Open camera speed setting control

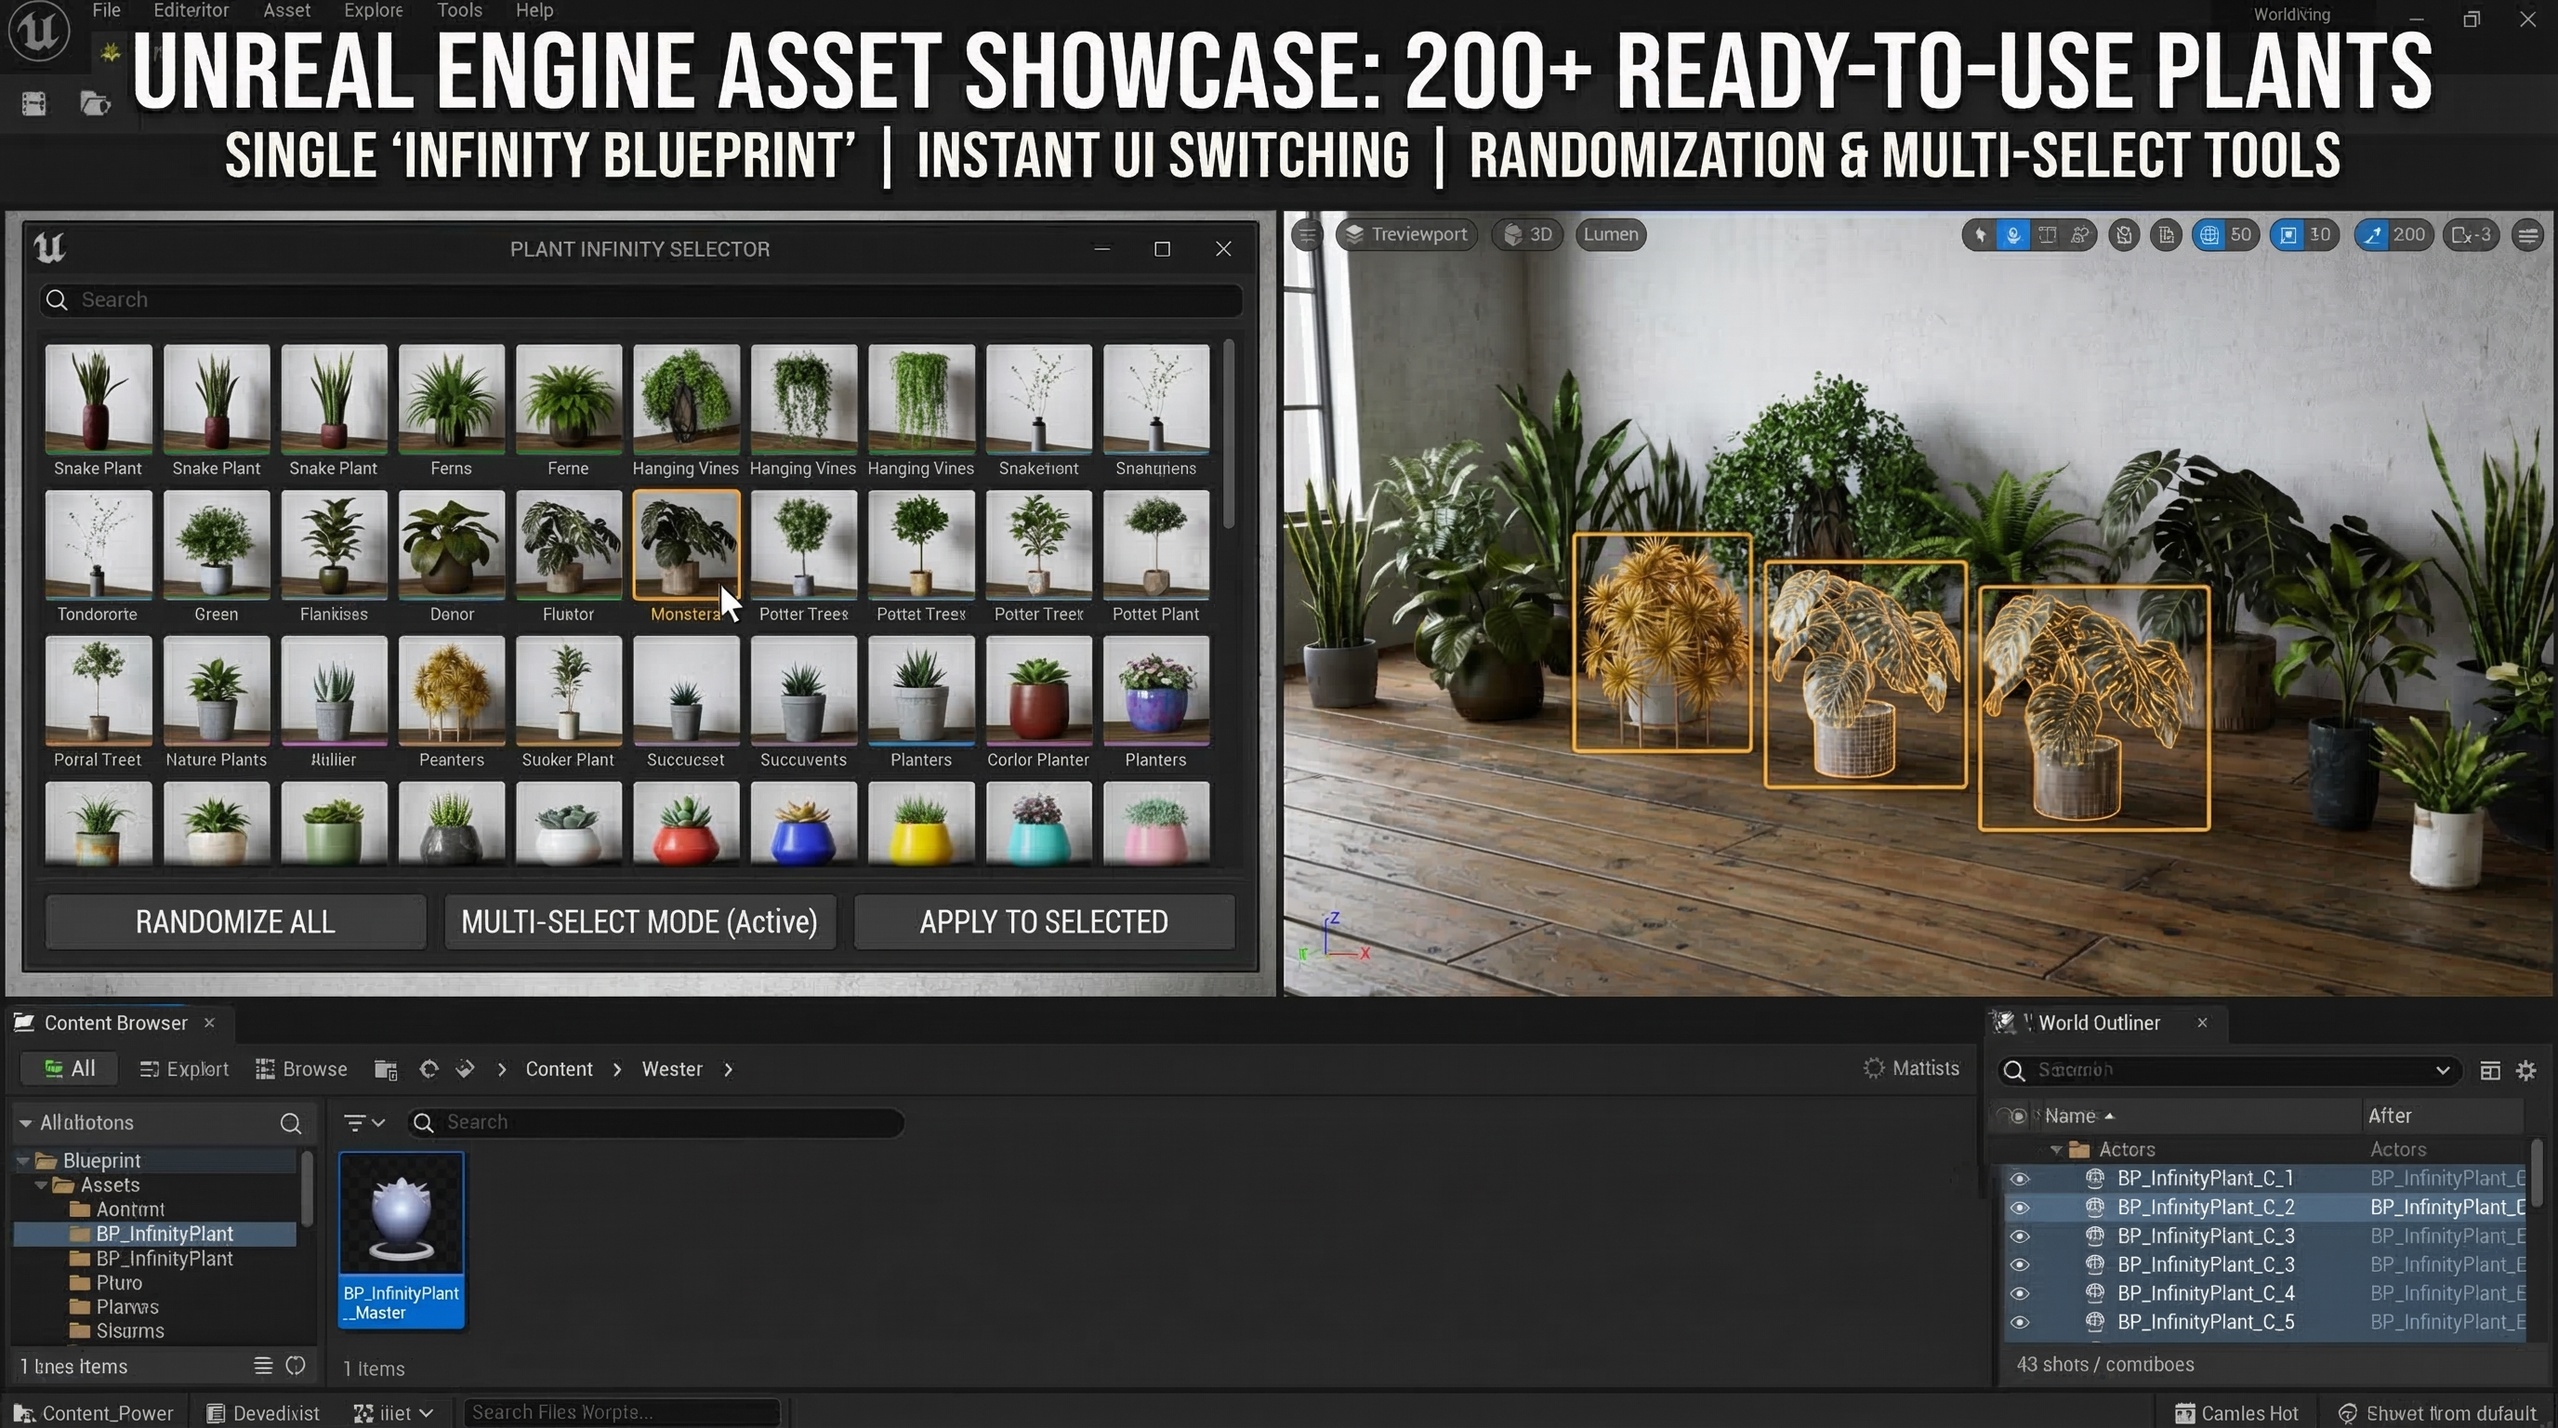tap(2472, 235)
